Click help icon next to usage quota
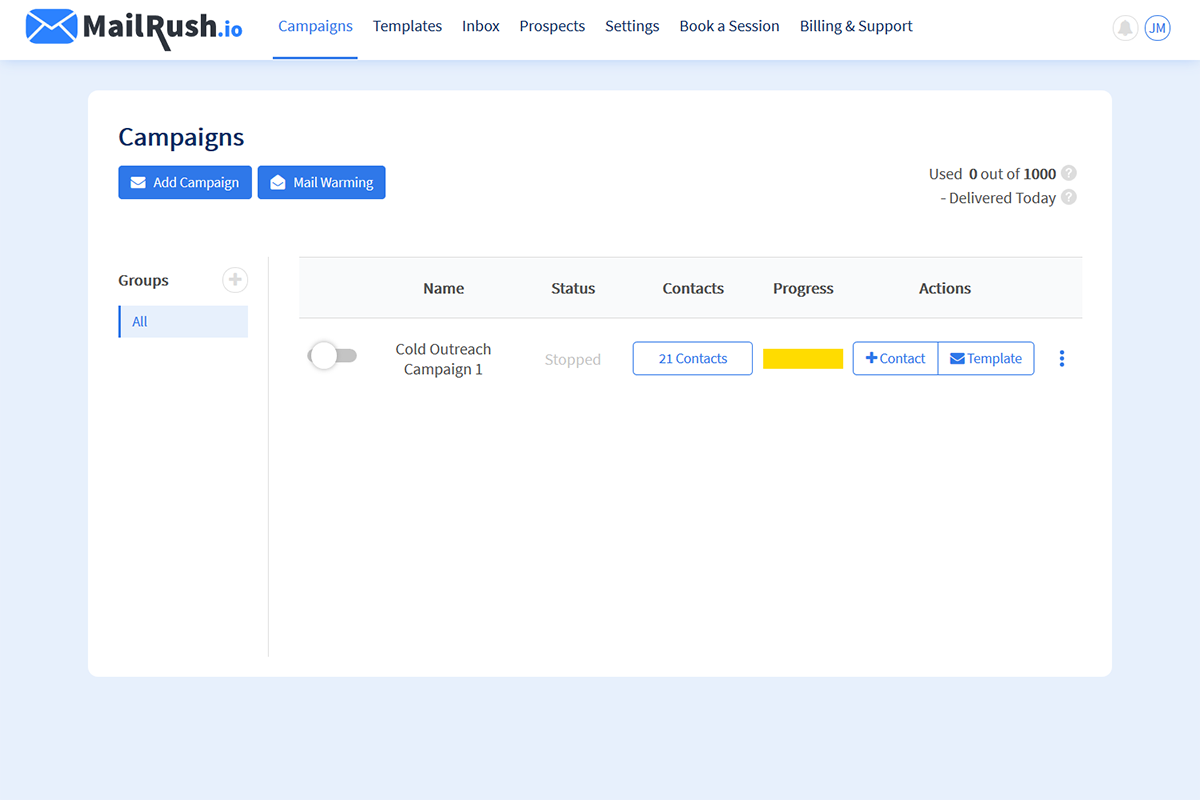Viewport: 1200px width, 800px height. [1069, 173]
